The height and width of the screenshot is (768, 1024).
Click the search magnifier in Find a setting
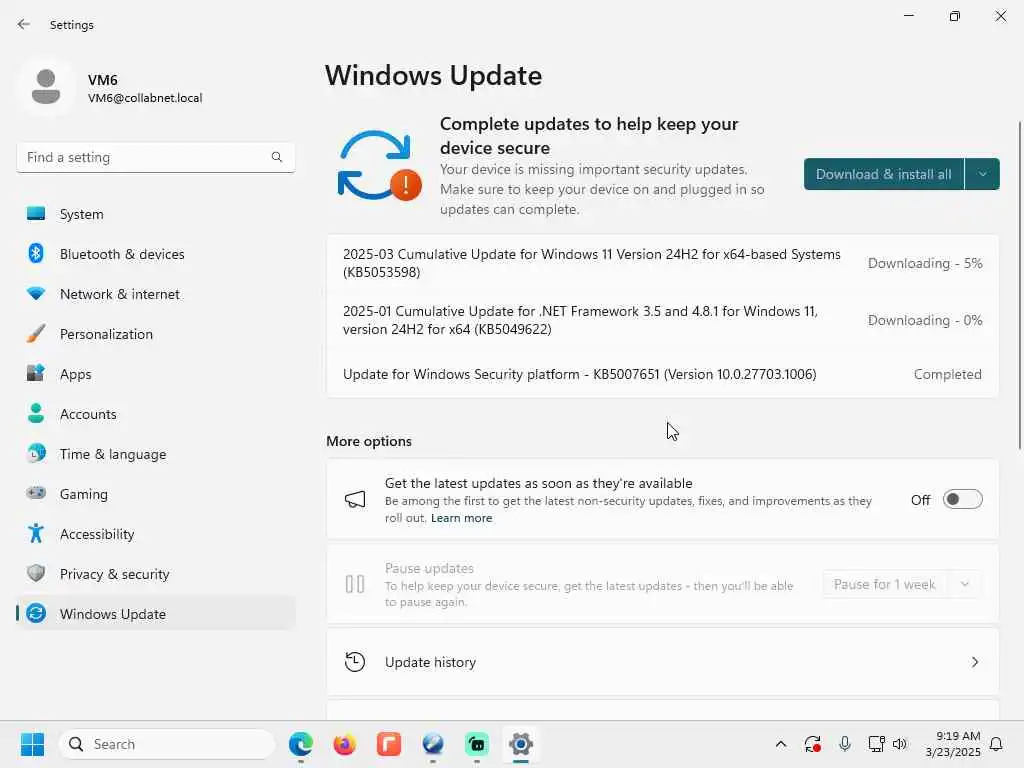tap(277, 157)
